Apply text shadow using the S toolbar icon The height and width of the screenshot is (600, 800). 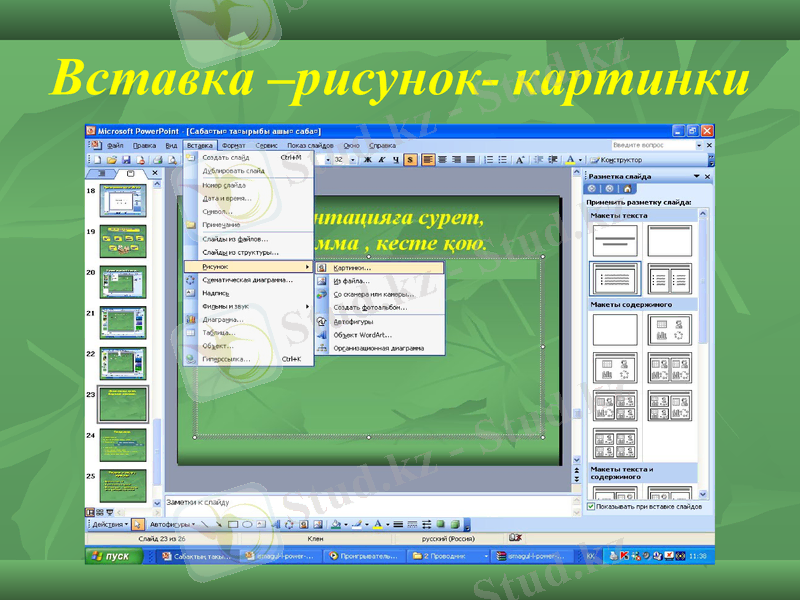tap(409, 160)
